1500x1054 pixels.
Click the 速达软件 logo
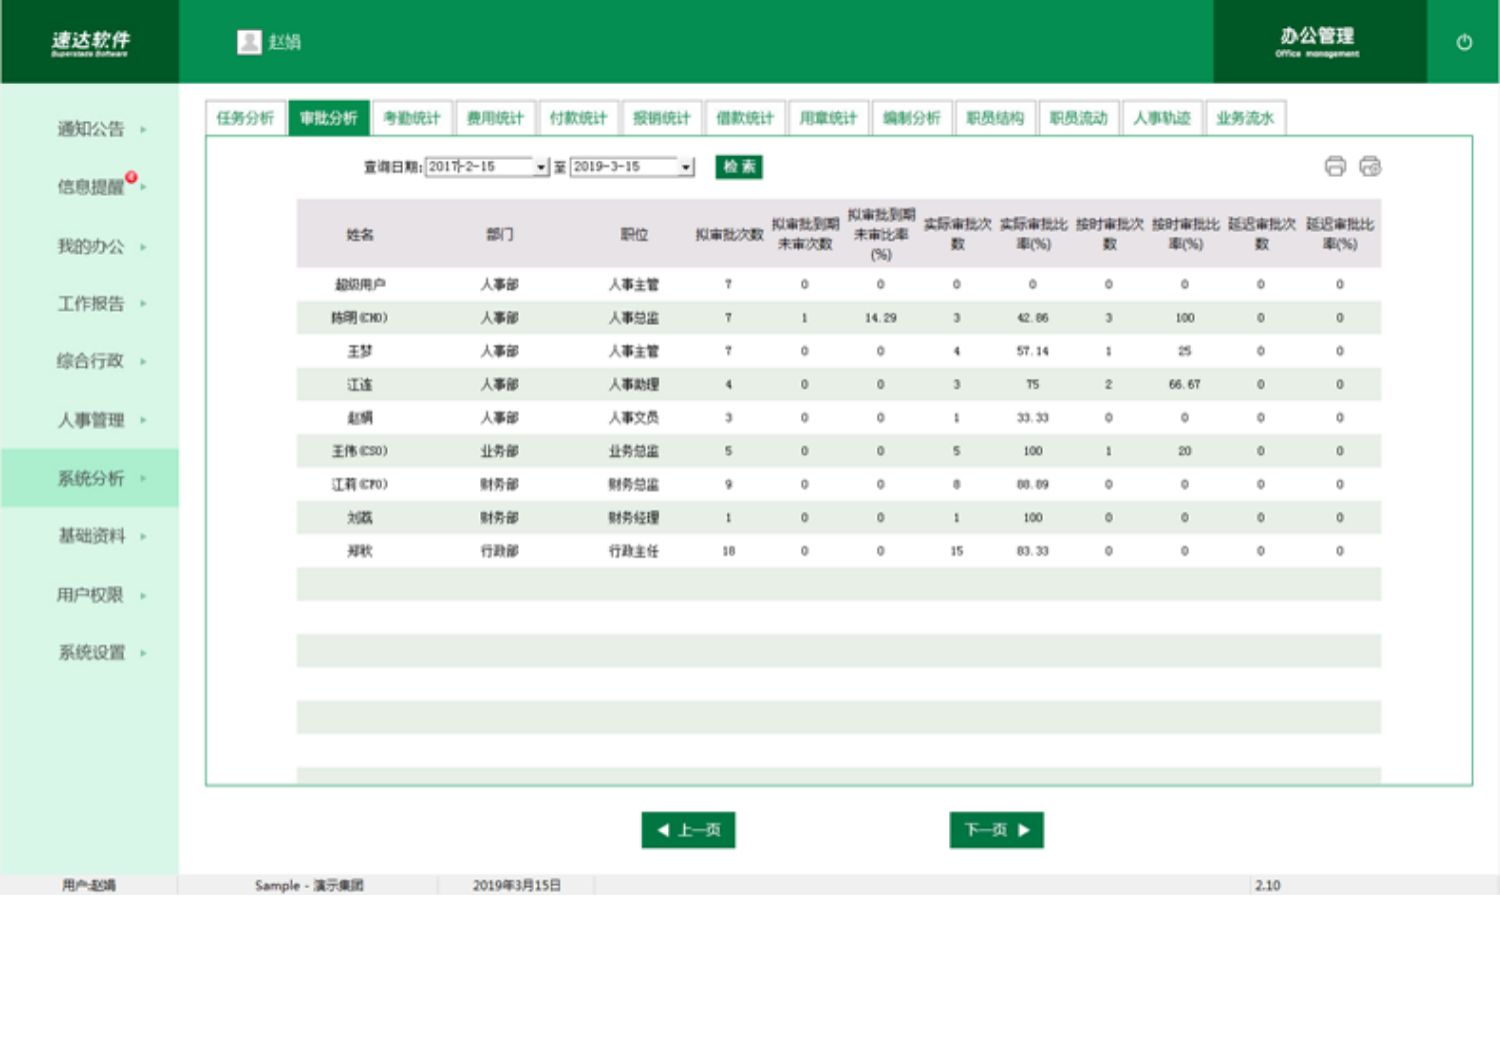click(x=90, y=42)
